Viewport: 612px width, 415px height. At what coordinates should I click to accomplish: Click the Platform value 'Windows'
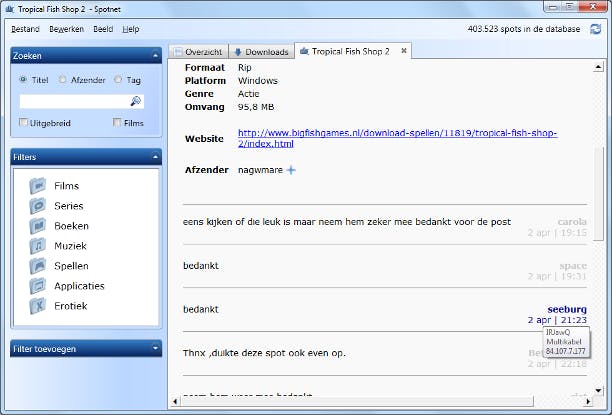point(258,81)
